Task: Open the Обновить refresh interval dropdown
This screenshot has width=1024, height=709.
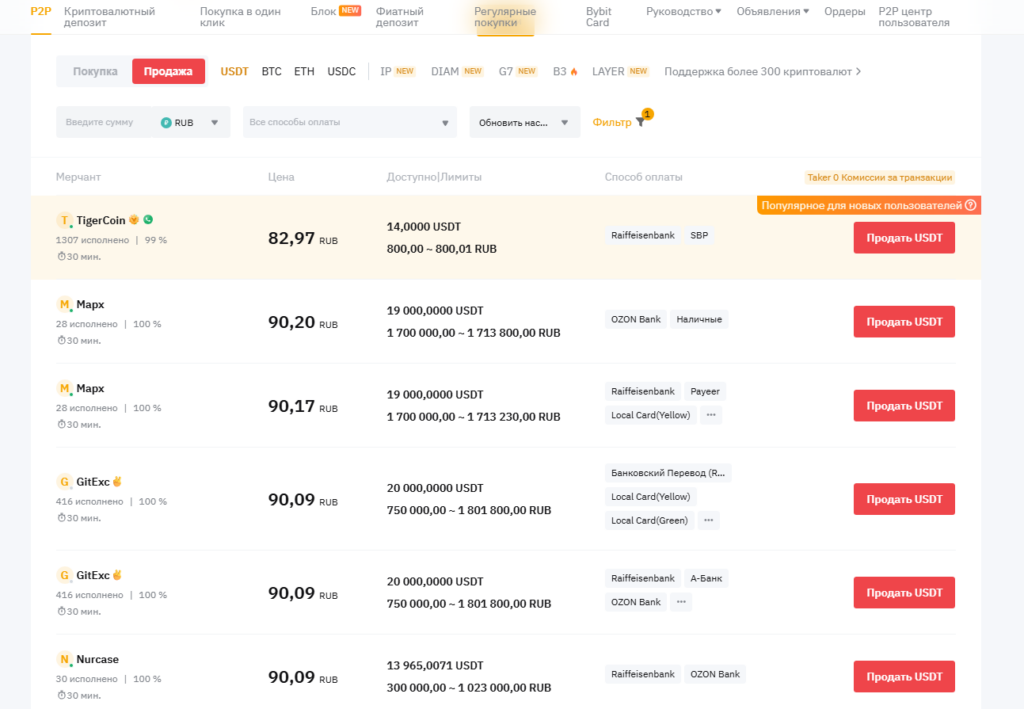Action: point(524,122)
